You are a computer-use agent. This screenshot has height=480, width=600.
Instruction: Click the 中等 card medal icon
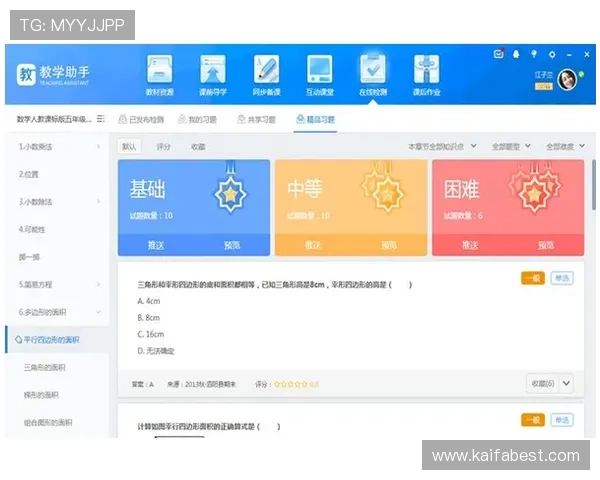[x=383, y=188]
